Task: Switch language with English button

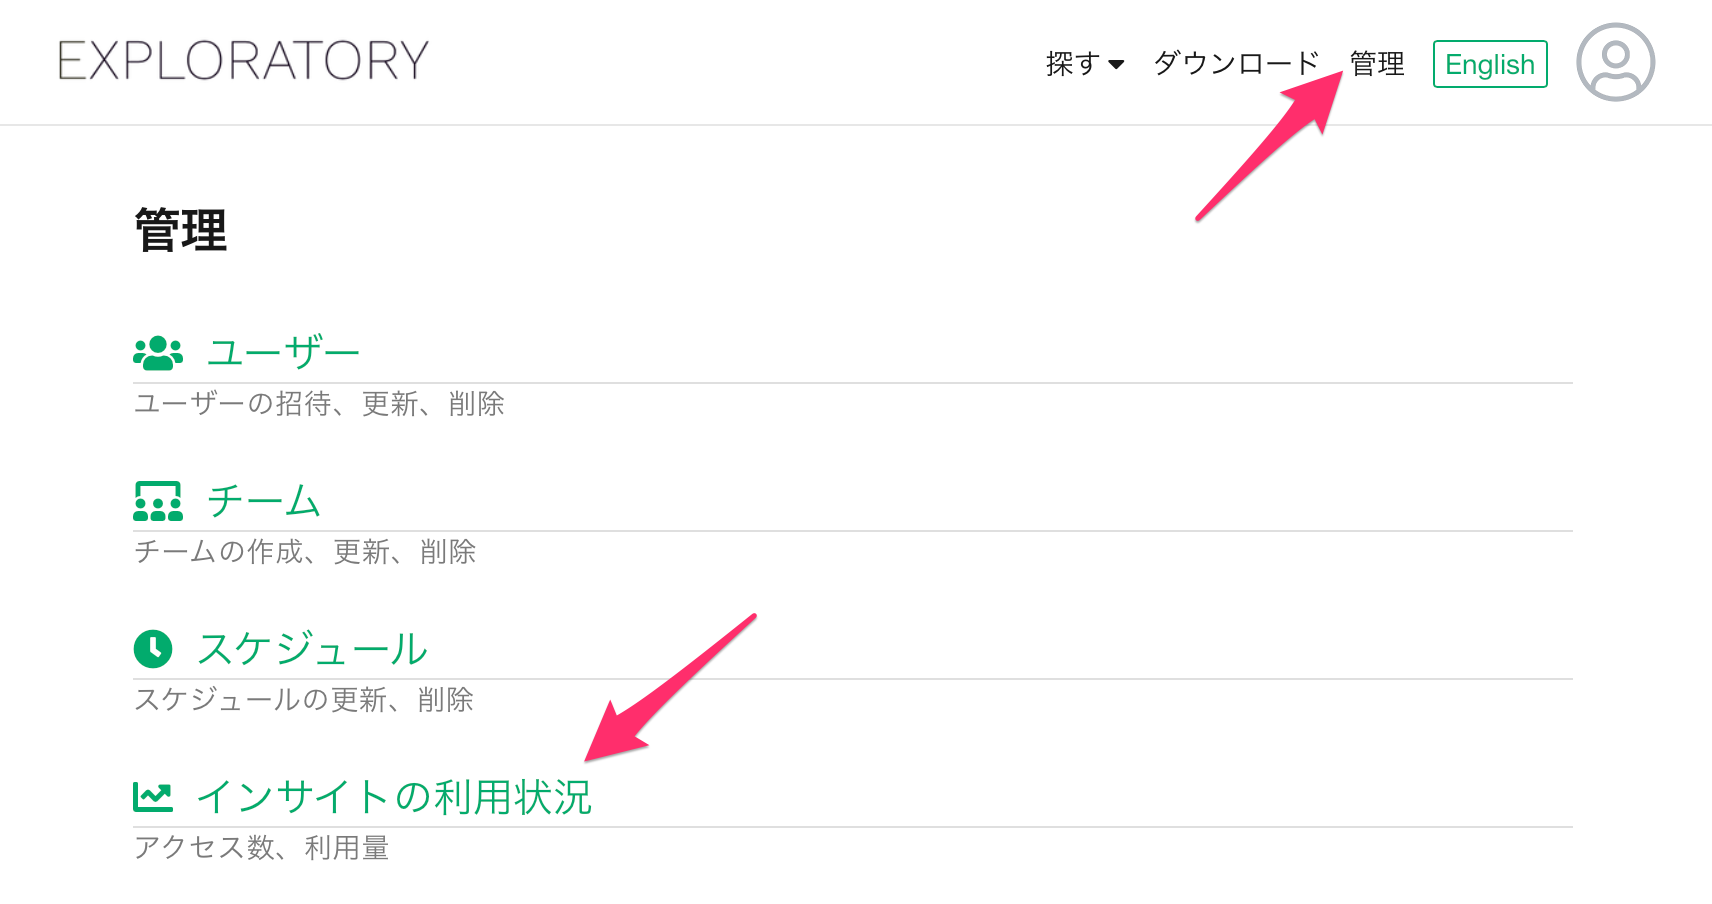Action: 1490,64
